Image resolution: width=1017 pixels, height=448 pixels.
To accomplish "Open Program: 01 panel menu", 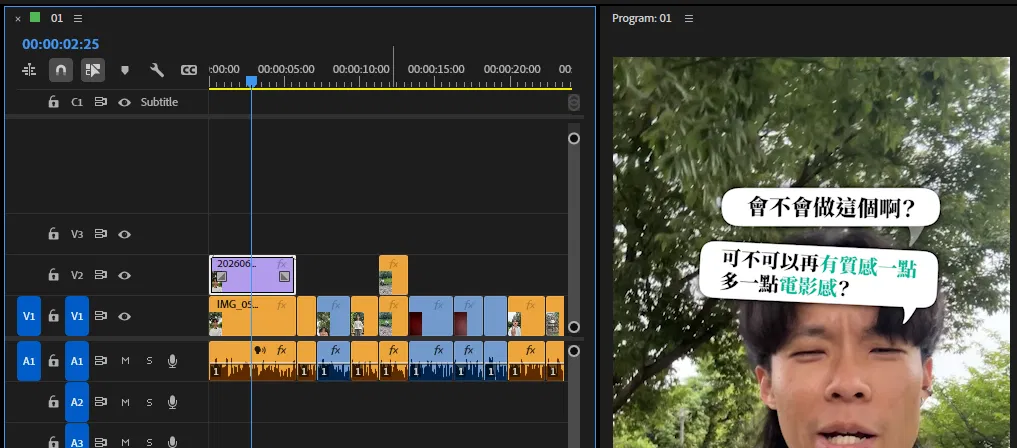I will click(x=689, y=18).
